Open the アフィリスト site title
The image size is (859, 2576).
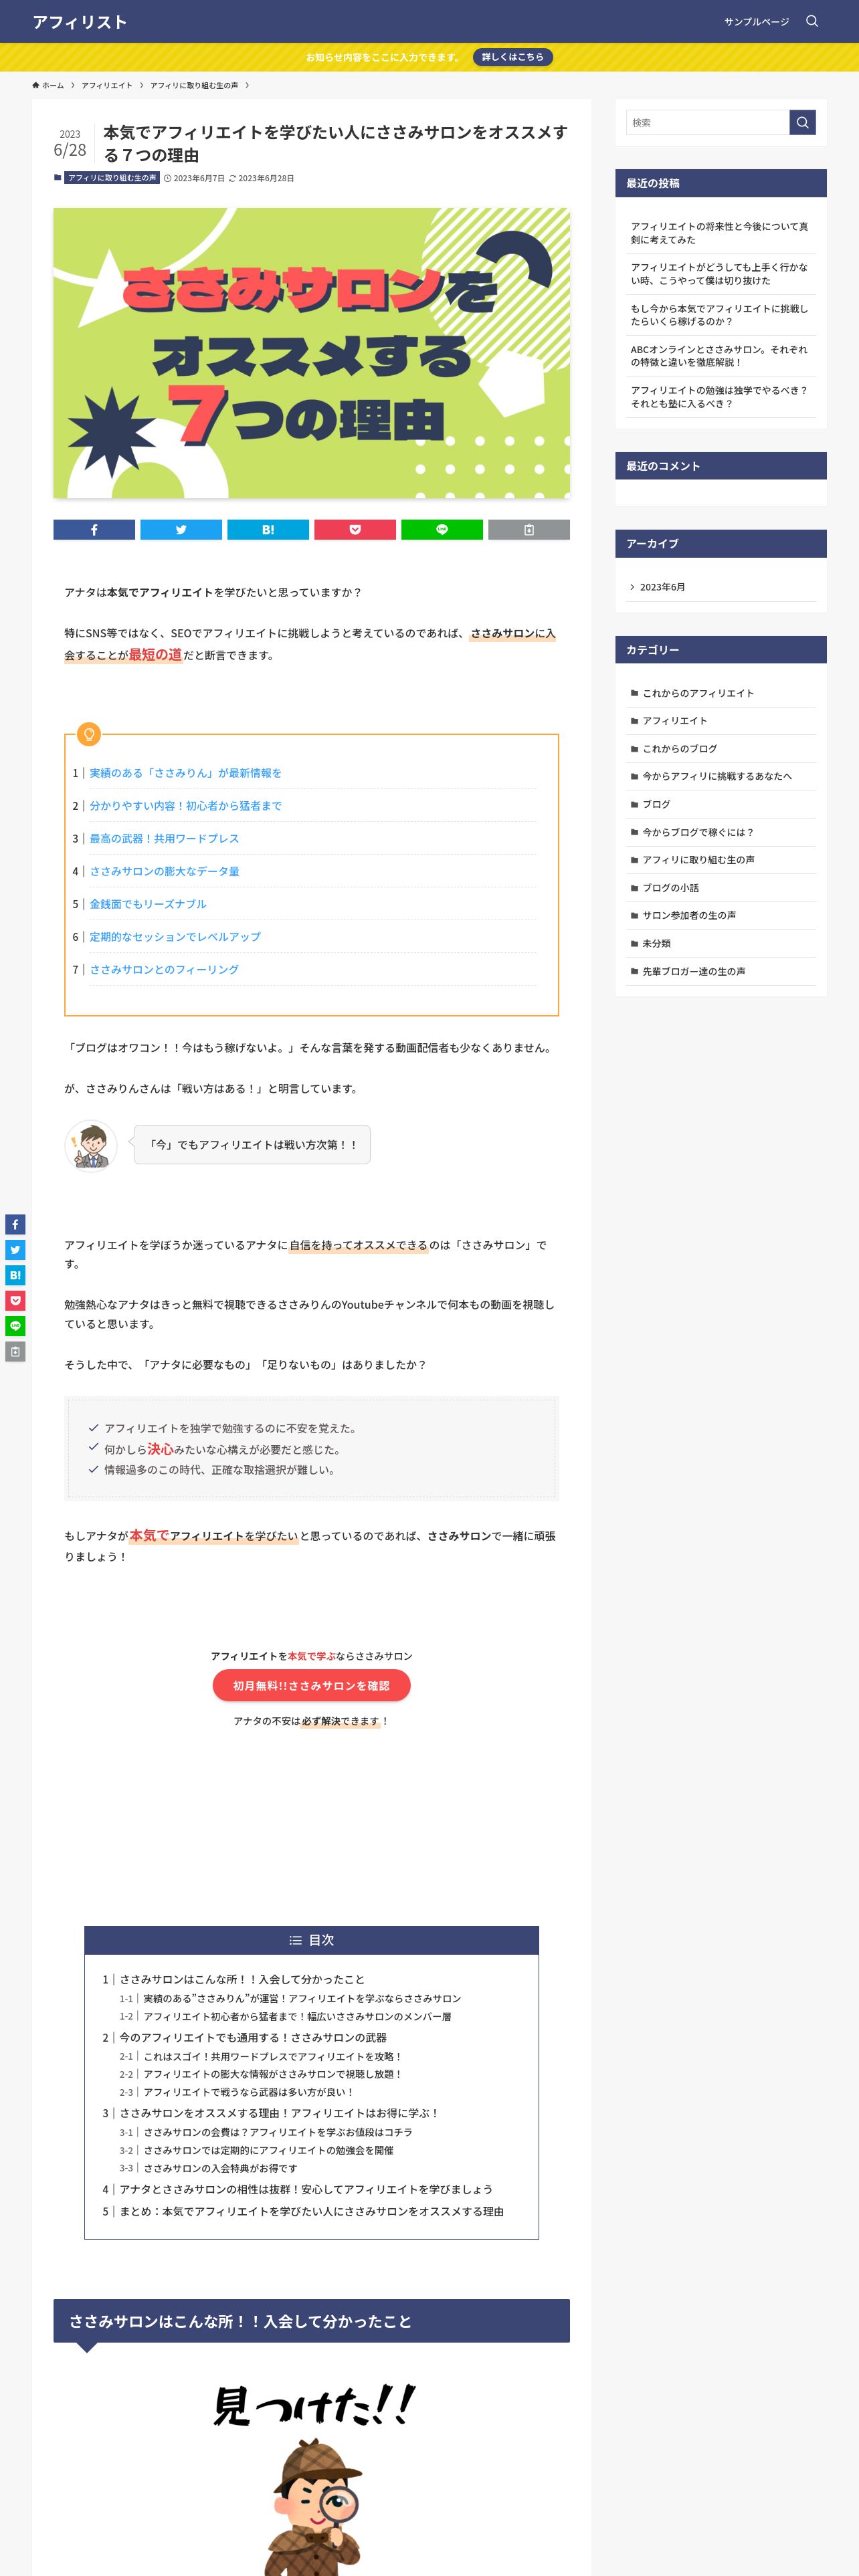(x=80, y=22)
